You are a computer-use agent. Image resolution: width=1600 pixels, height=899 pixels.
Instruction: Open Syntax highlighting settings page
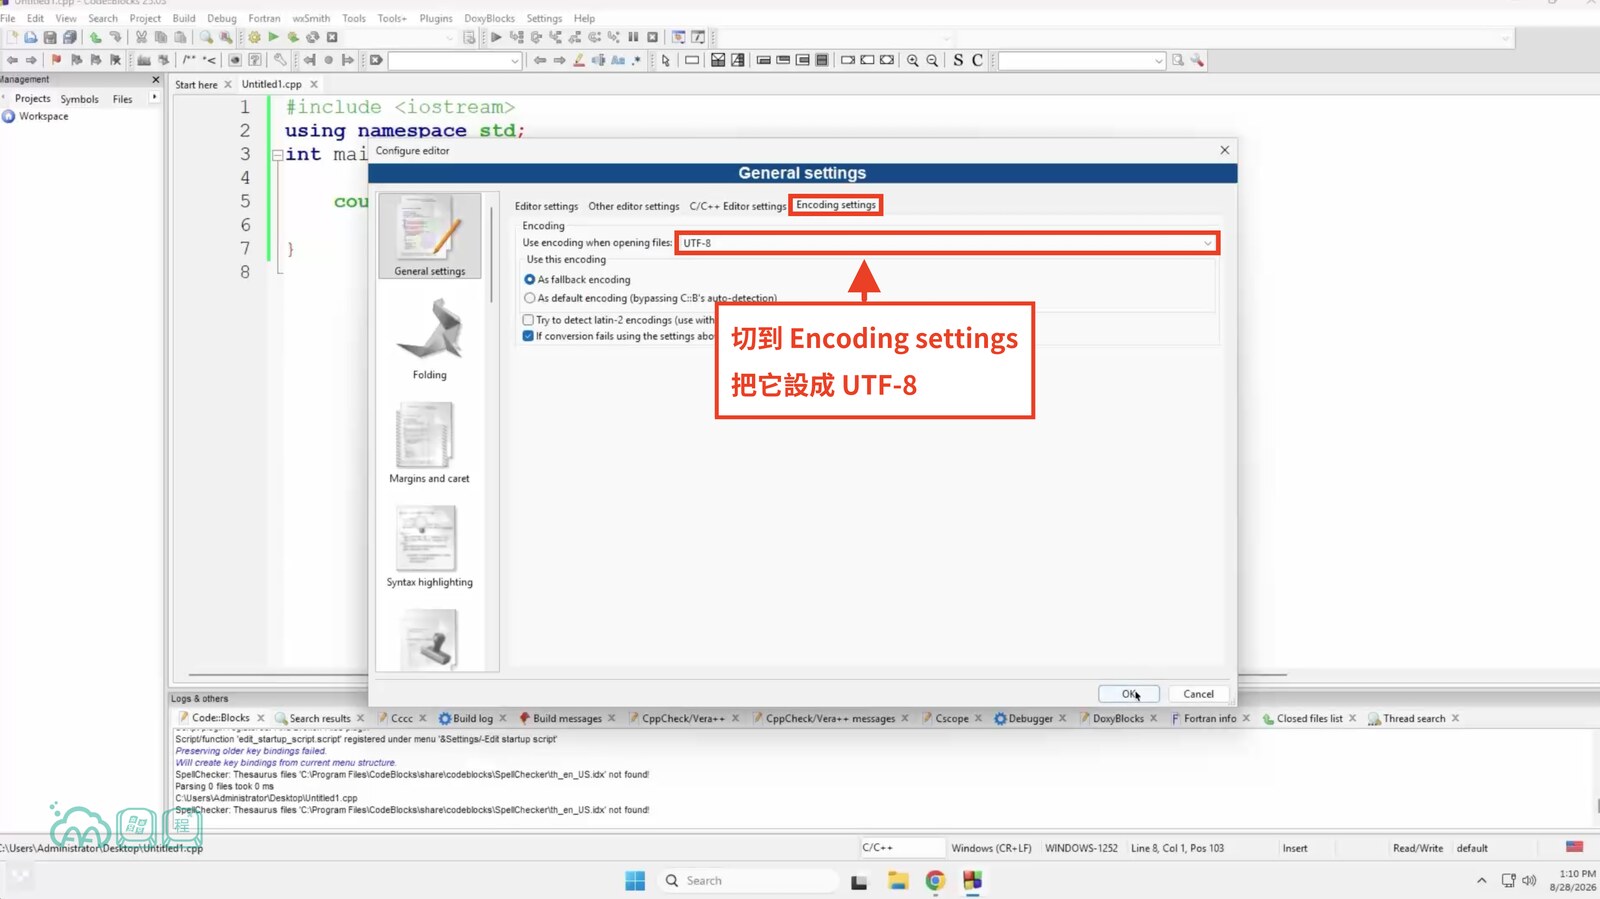point(430,547)
